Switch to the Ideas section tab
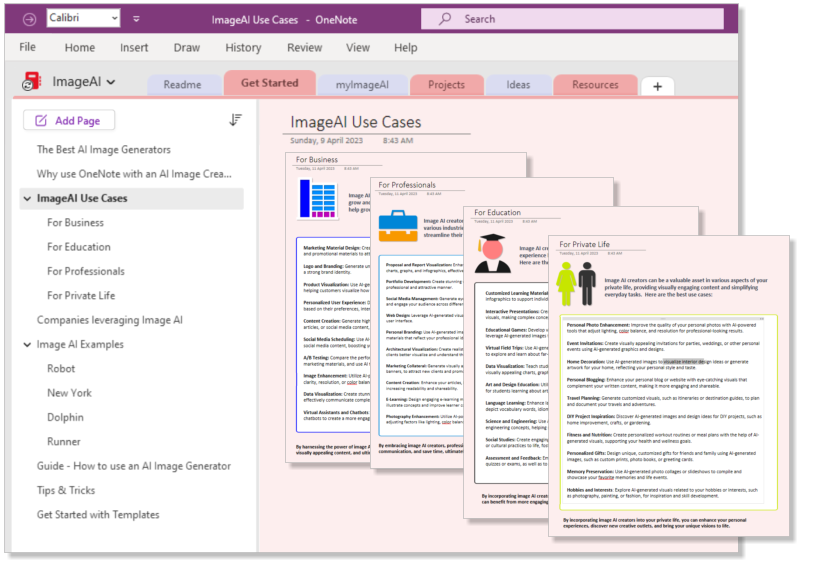 (x=518, y=85)
